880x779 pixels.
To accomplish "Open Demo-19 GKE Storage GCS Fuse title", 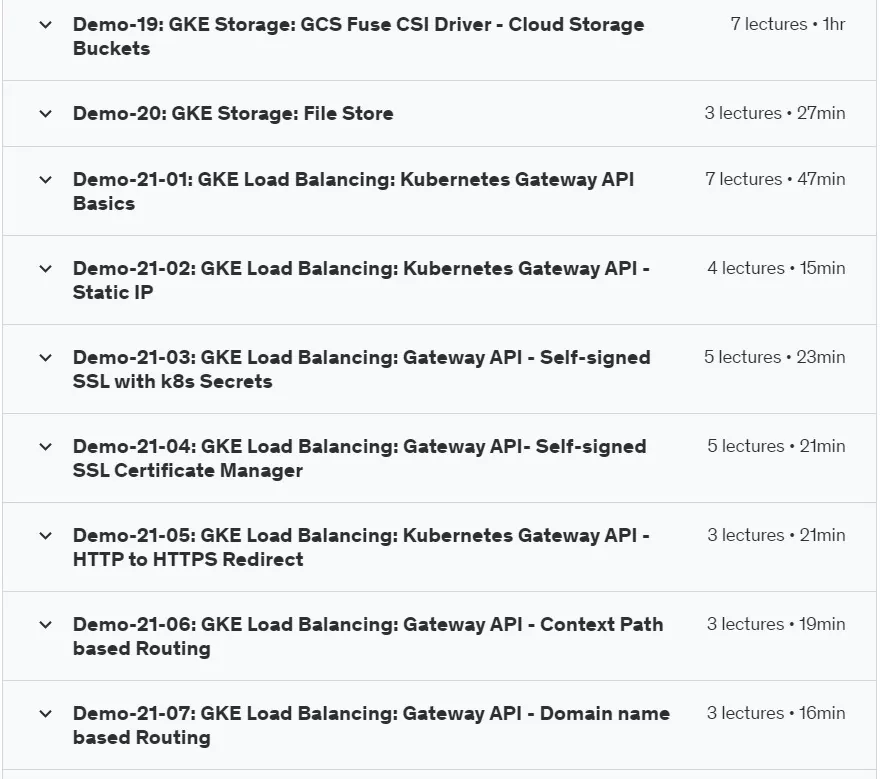I will (359, 36).
